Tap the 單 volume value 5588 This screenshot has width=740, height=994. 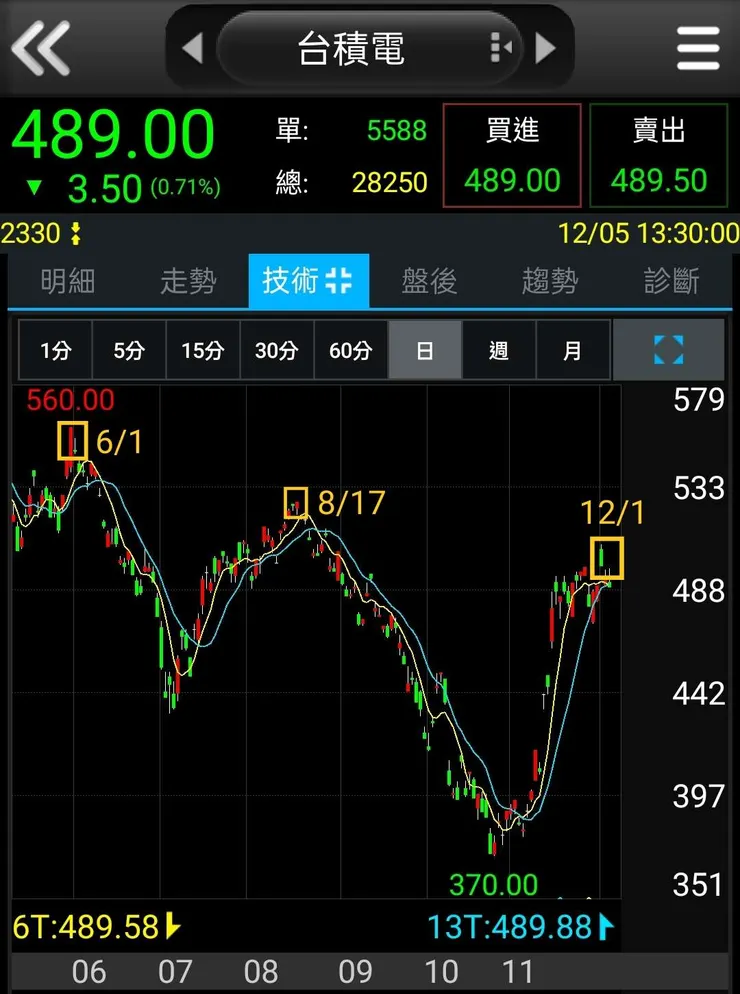397,131
